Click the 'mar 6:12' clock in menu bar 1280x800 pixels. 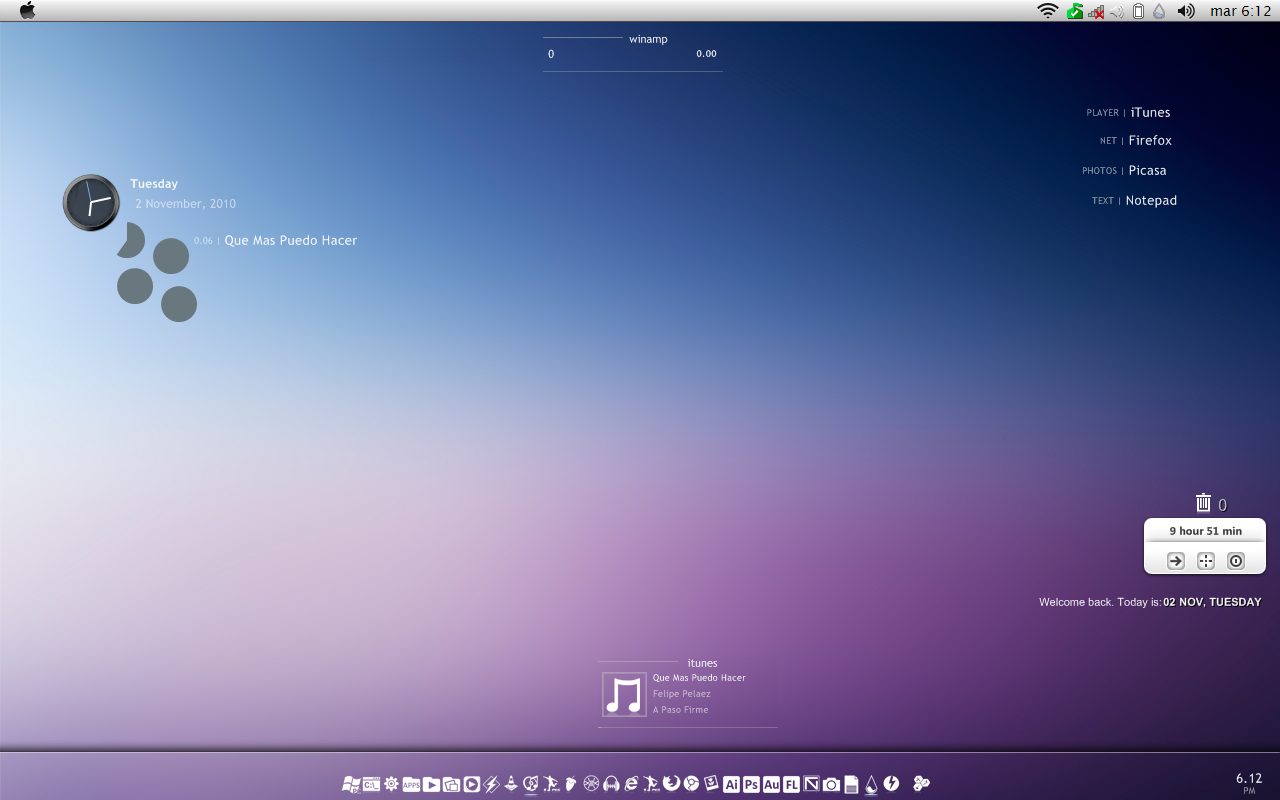tap(1240, 11)
